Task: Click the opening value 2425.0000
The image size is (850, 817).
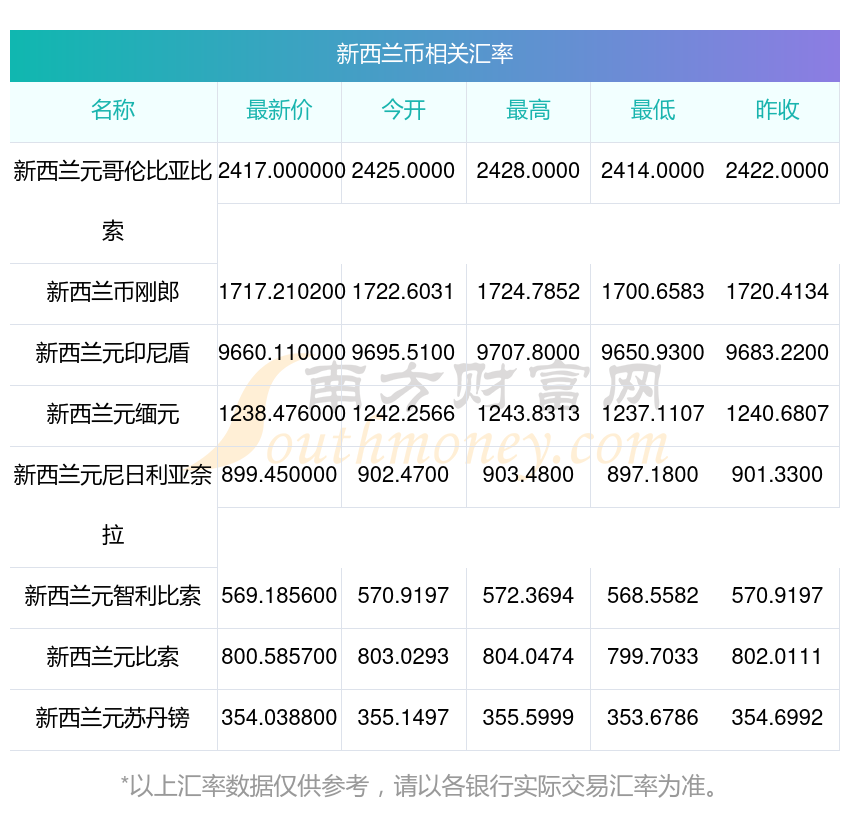Action: [403, 171]
